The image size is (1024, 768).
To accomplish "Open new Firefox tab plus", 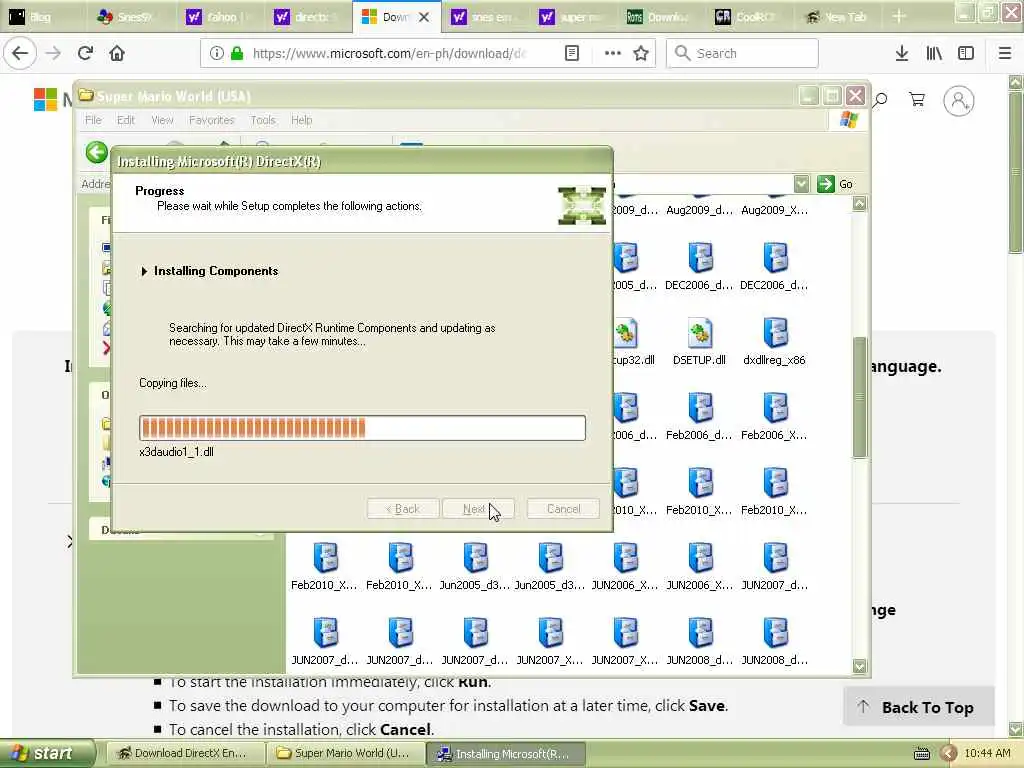I will tap(899, 16).
